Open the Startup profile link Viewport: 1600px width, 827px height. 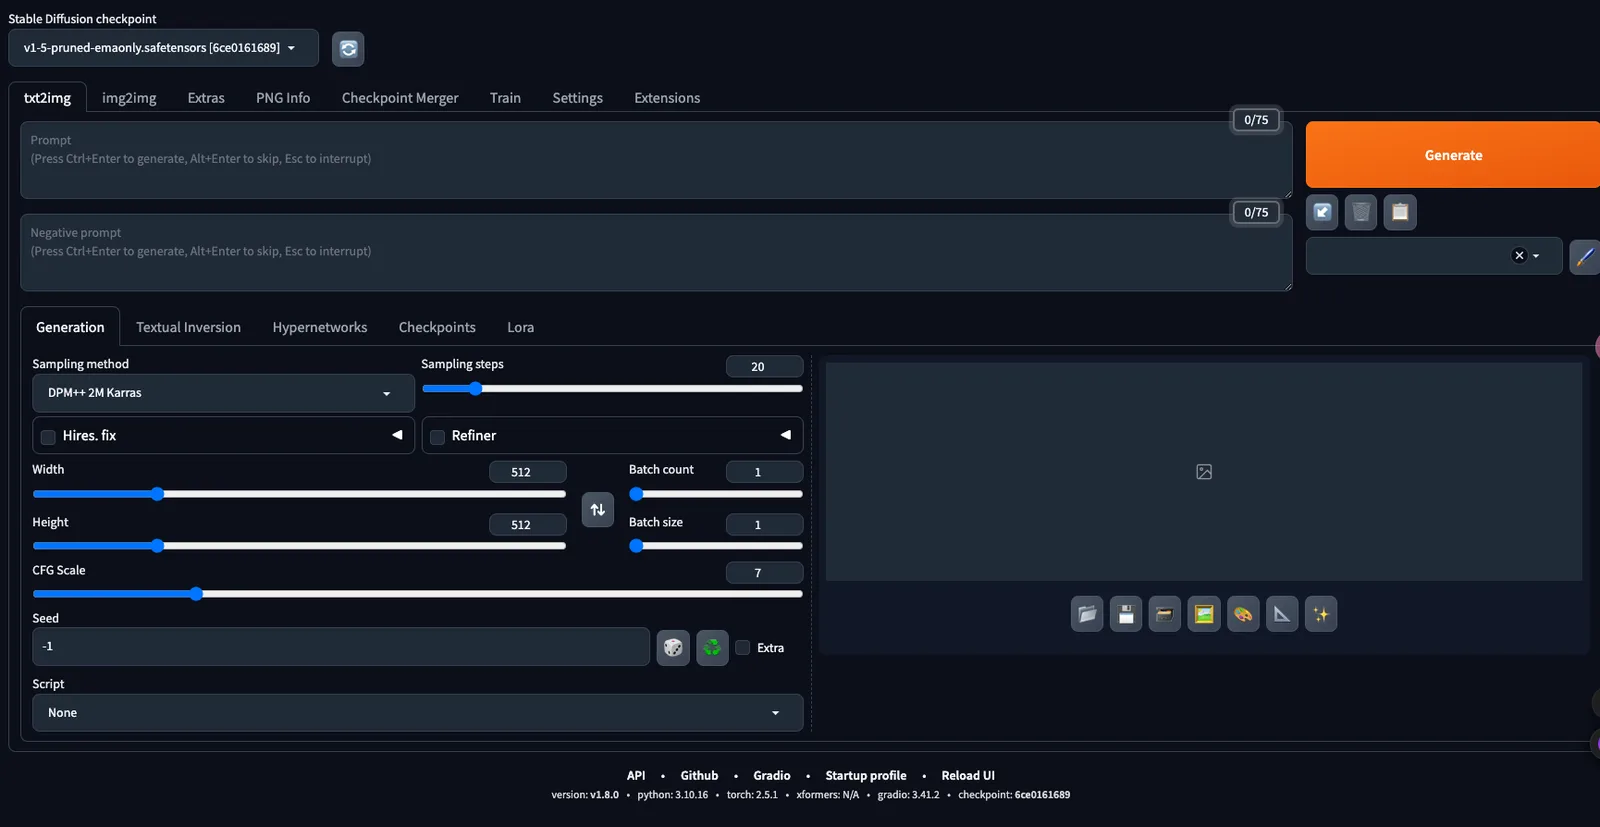866,775
